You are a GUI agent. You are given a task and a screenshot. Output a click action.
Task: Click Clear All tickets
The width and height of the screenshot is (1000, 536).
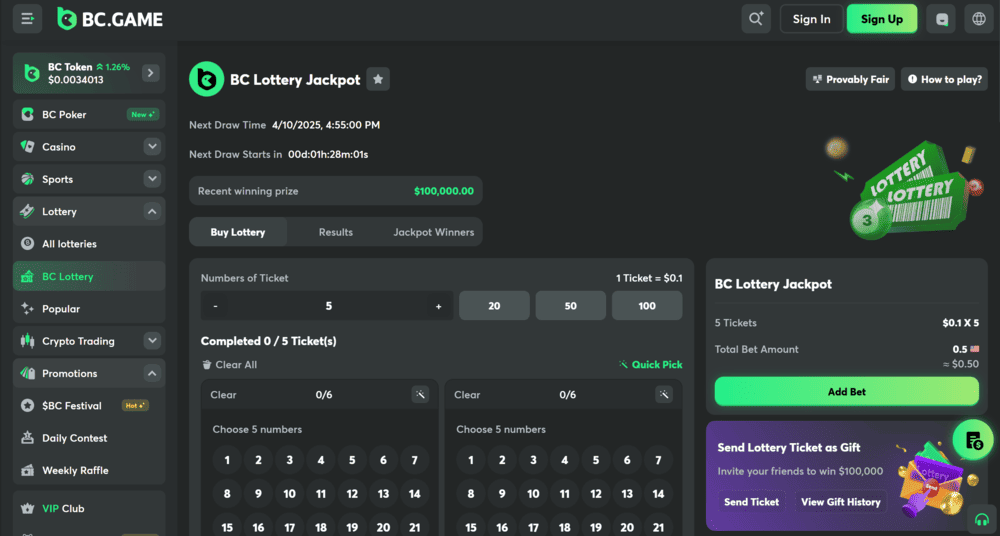230,364
